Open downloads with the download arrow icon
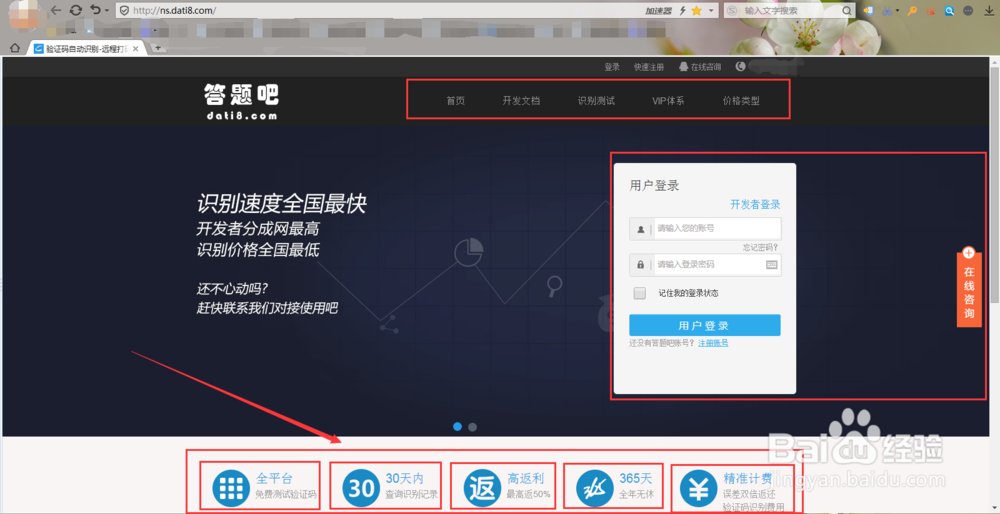1000x514 pixels. pos(989,10)
